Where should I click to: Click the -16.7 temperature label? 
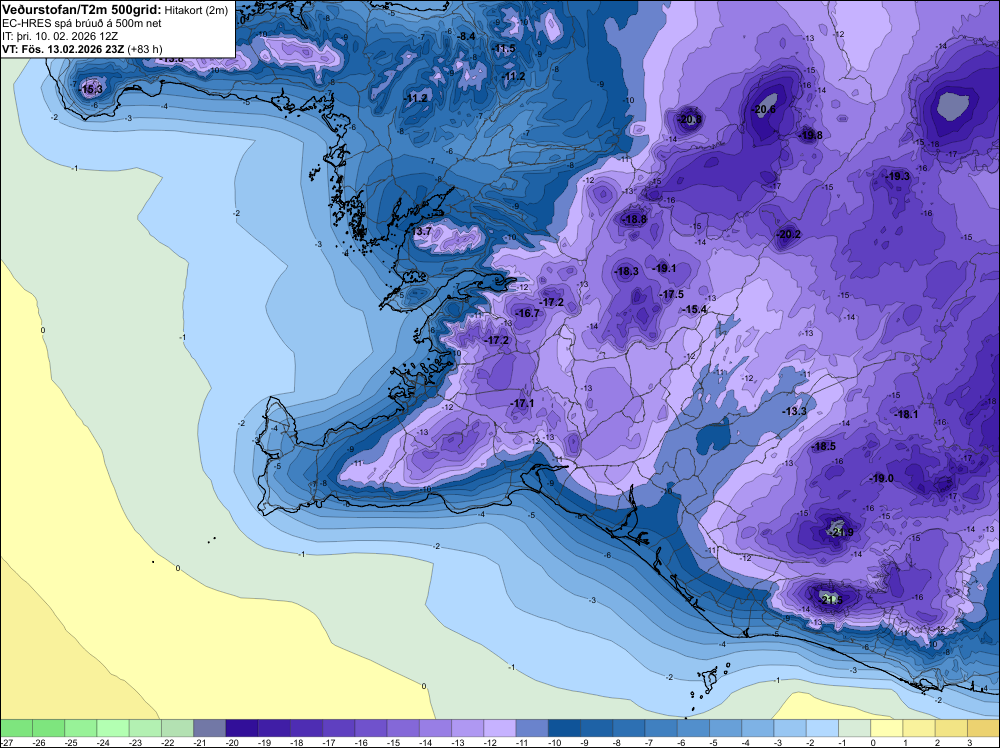[527, 313]
